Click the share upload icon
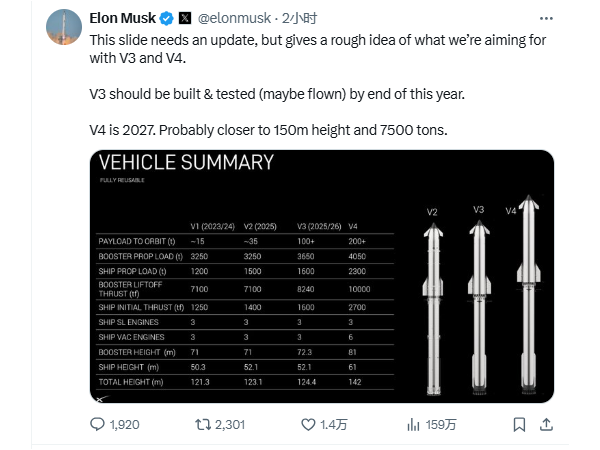The image size is (600, 450). pyautogui.click(x=546, y=424)
